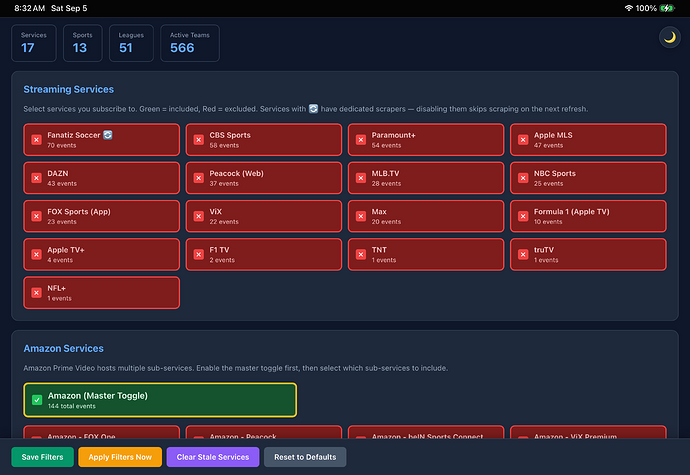This screenshot has width=690, height=475.
Task: Open the Active Teams 566 stat card
Action: click(190, 43)
